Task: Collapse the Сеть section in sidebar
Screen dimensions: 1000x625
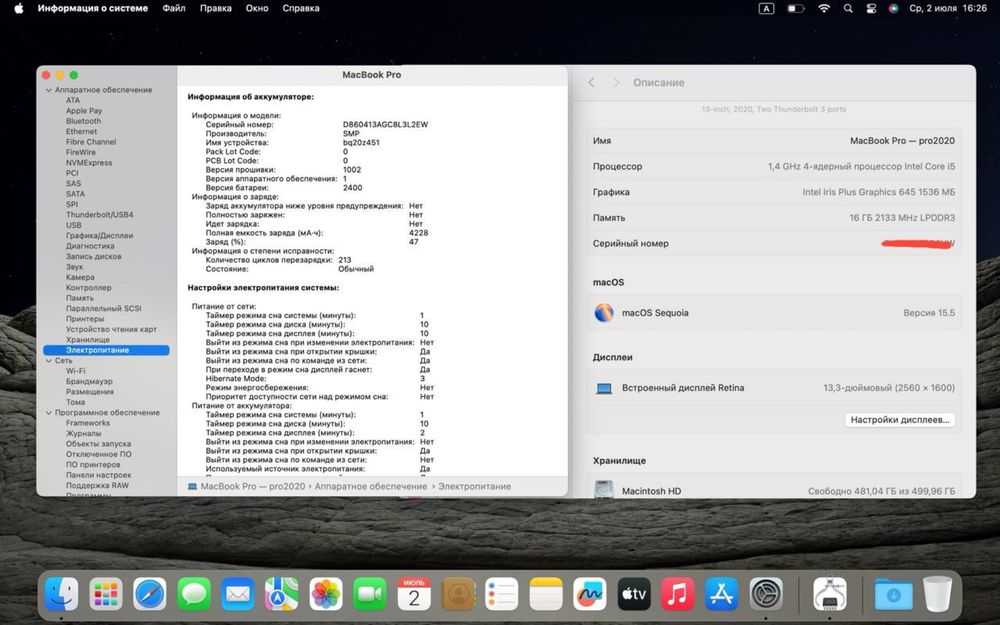Action: pyautogui.click(x=47, y=361)
